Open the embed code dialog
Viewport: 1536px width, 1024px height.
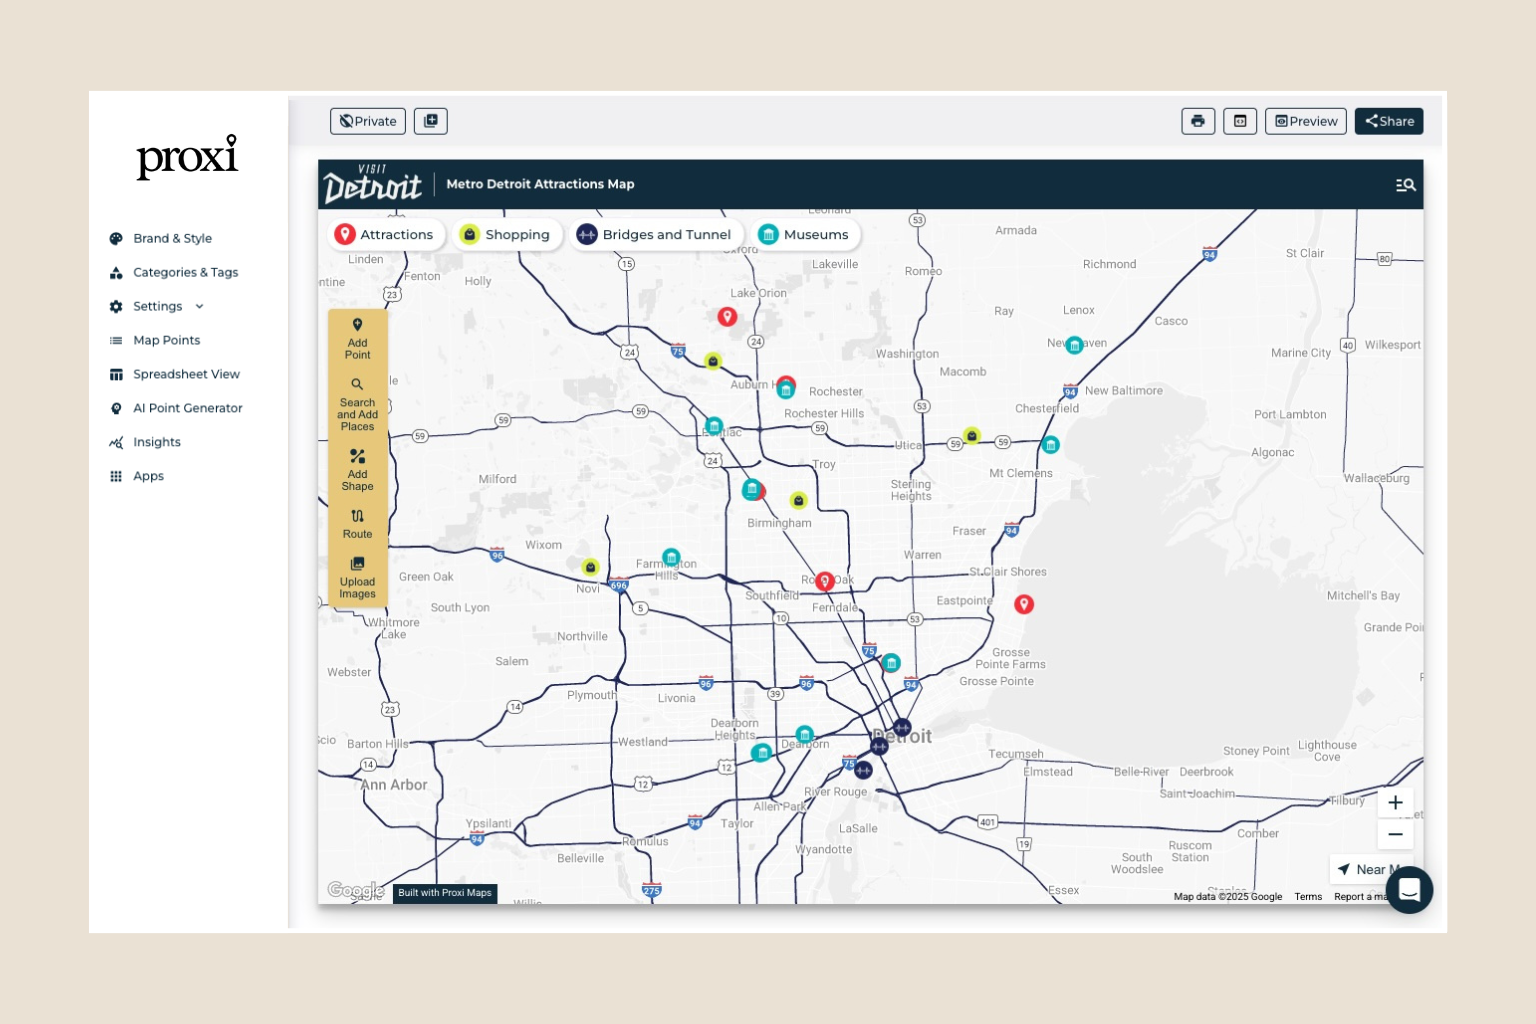[x=1240, y=120]
